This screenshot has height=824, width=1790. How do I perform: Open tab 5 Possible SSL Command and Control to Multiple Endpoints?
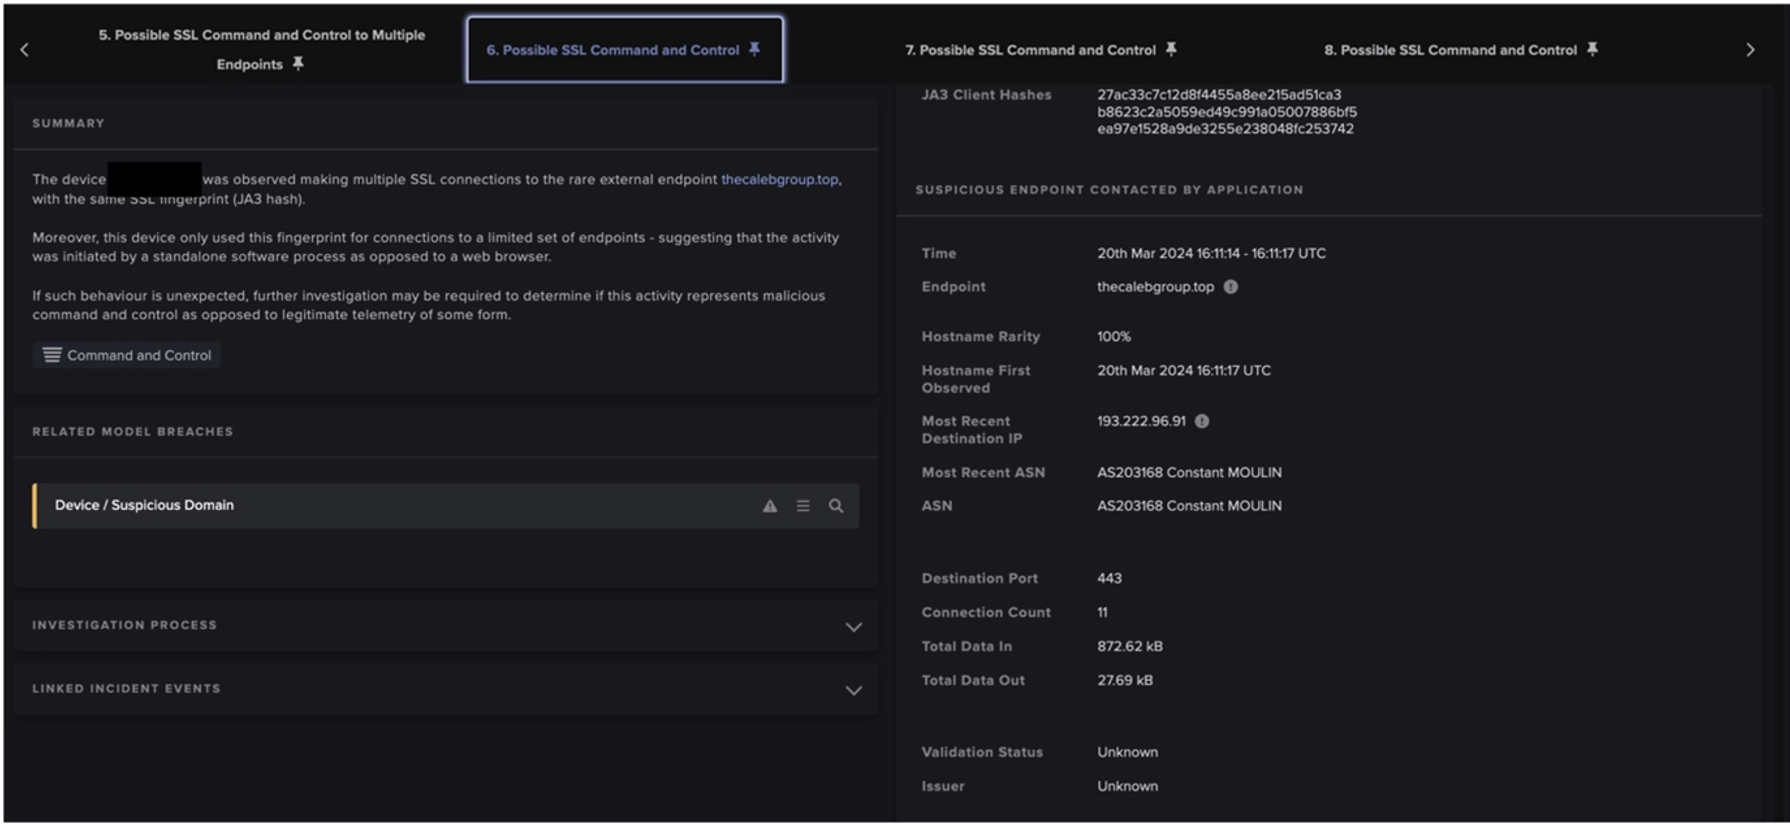coord(261,49)
